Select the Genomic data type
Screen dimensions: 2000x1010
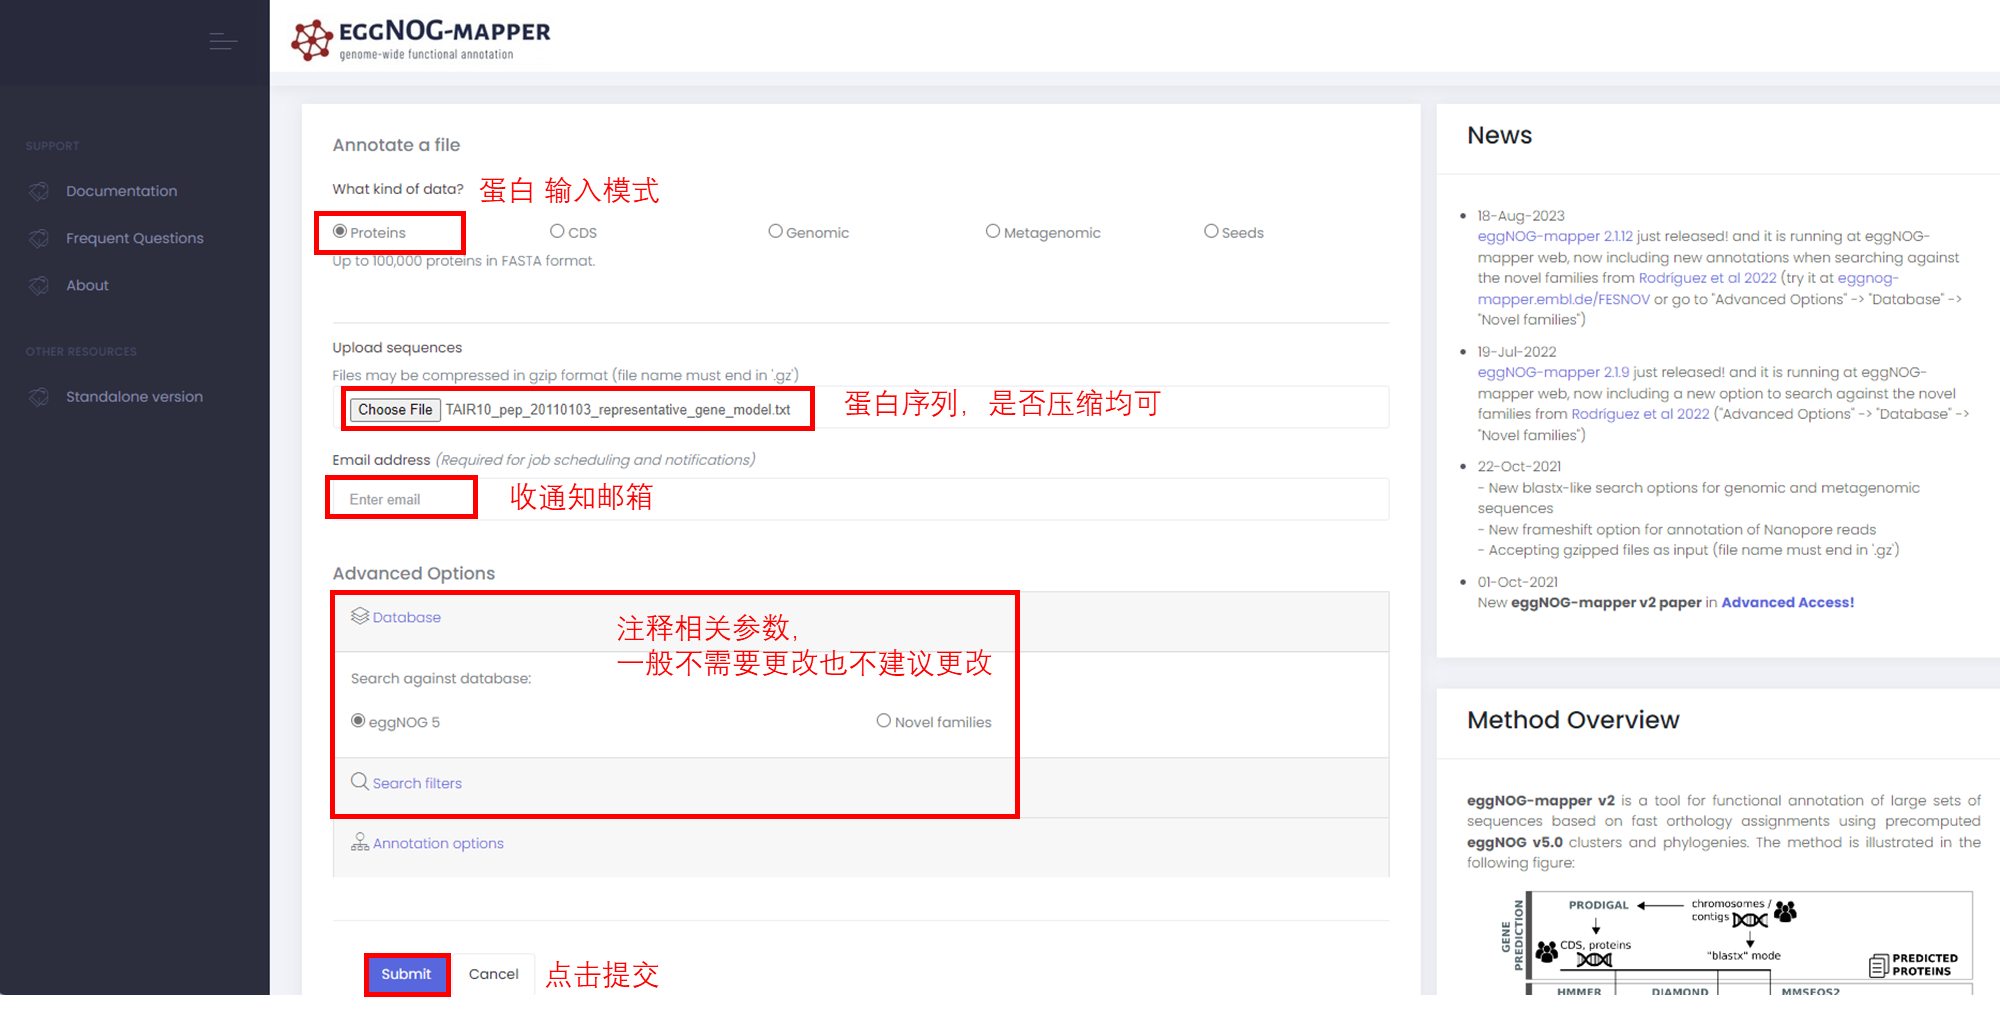775,231
